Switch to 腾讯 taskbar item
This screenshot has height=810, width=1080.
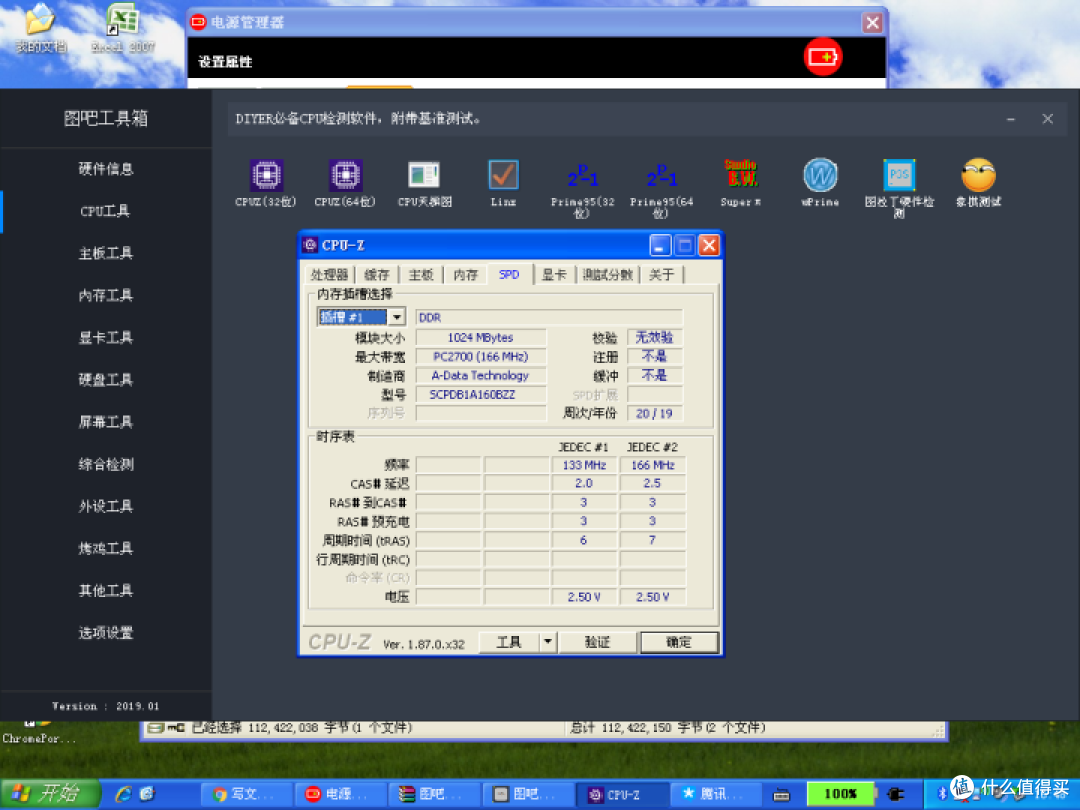[715, 794]
